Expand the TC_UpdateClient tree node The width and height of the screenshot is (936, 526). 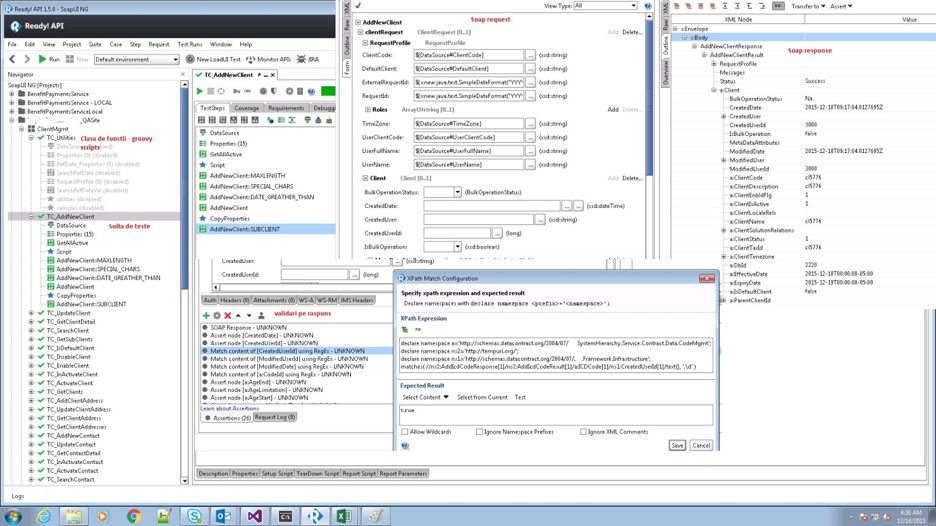[32, 313]
